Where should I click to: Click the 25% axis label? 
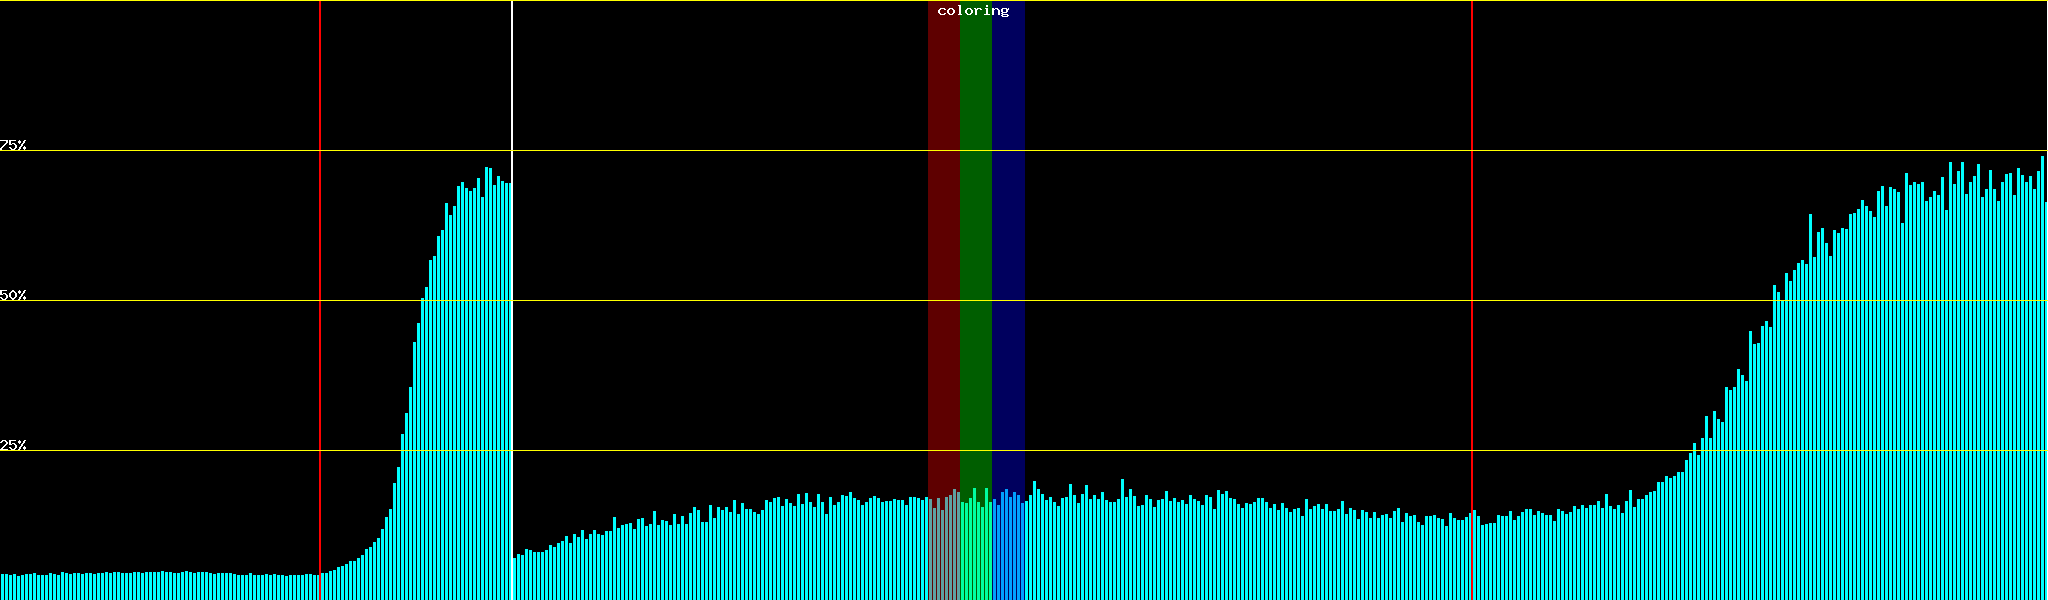coord(13,445)
